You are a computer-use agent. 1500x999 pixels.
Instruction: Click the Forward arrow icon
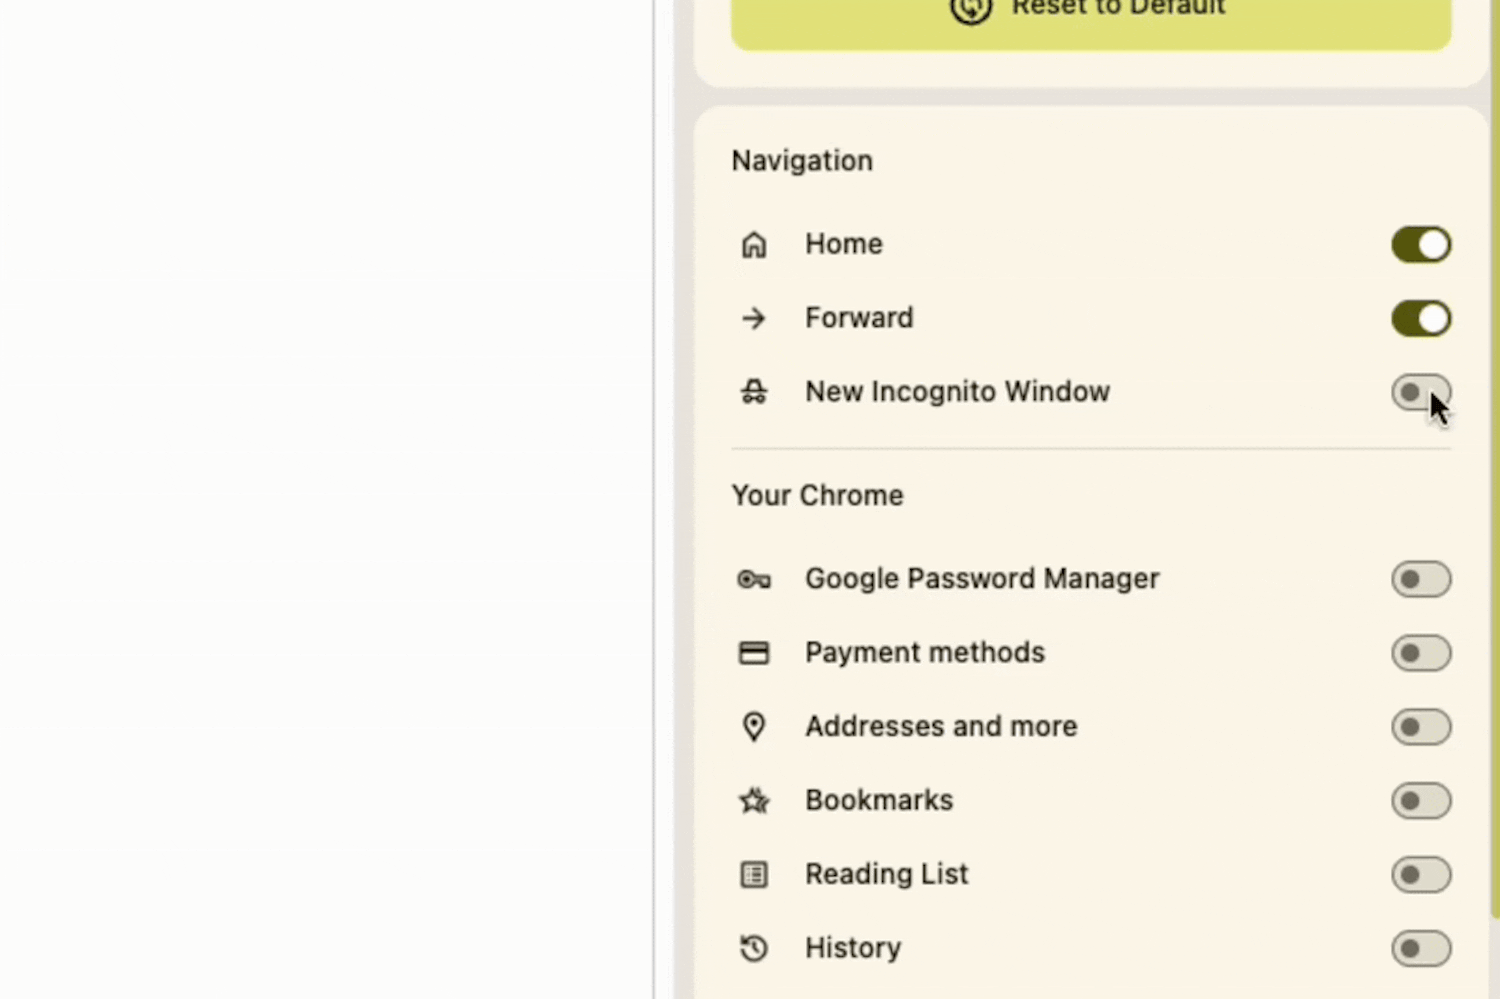click(x=754, y=319)
